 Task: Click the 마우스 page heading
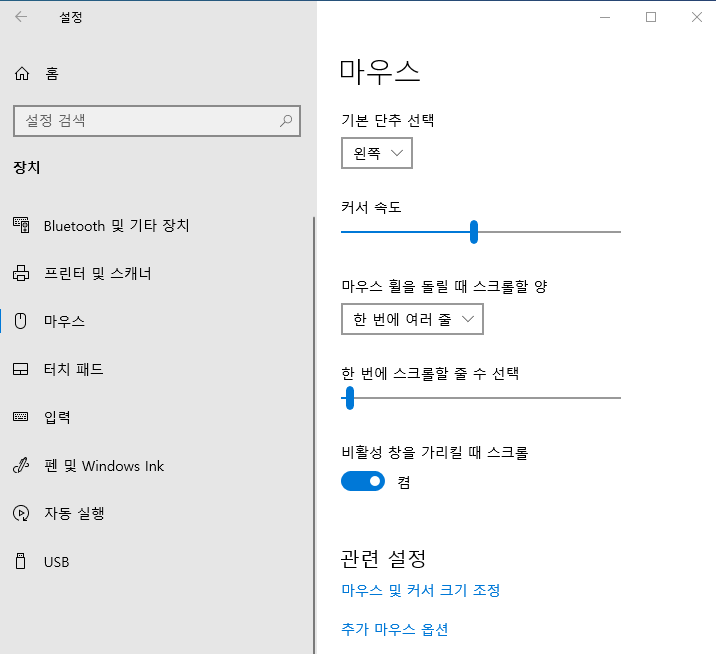(x=379, y=72)
